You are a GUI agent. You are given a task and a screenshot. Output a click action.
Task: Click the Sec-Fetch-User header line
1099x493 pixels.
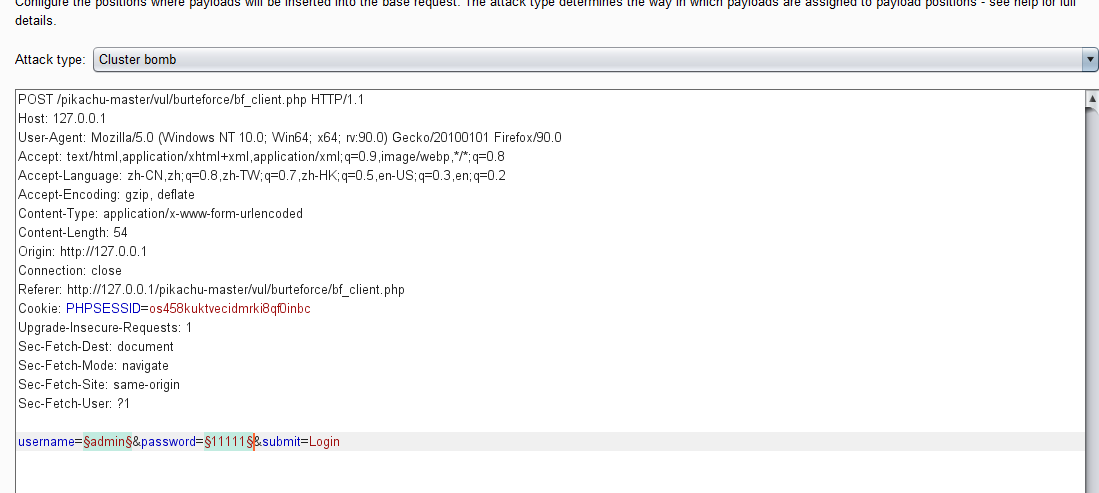[x=74, y=404]
